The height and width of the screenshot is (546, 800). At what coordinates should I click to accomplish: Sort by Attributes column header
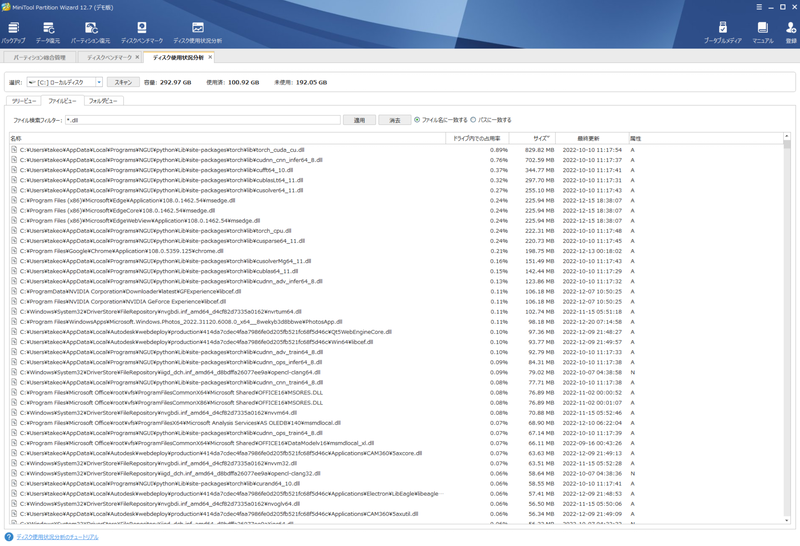click(705, 138)
